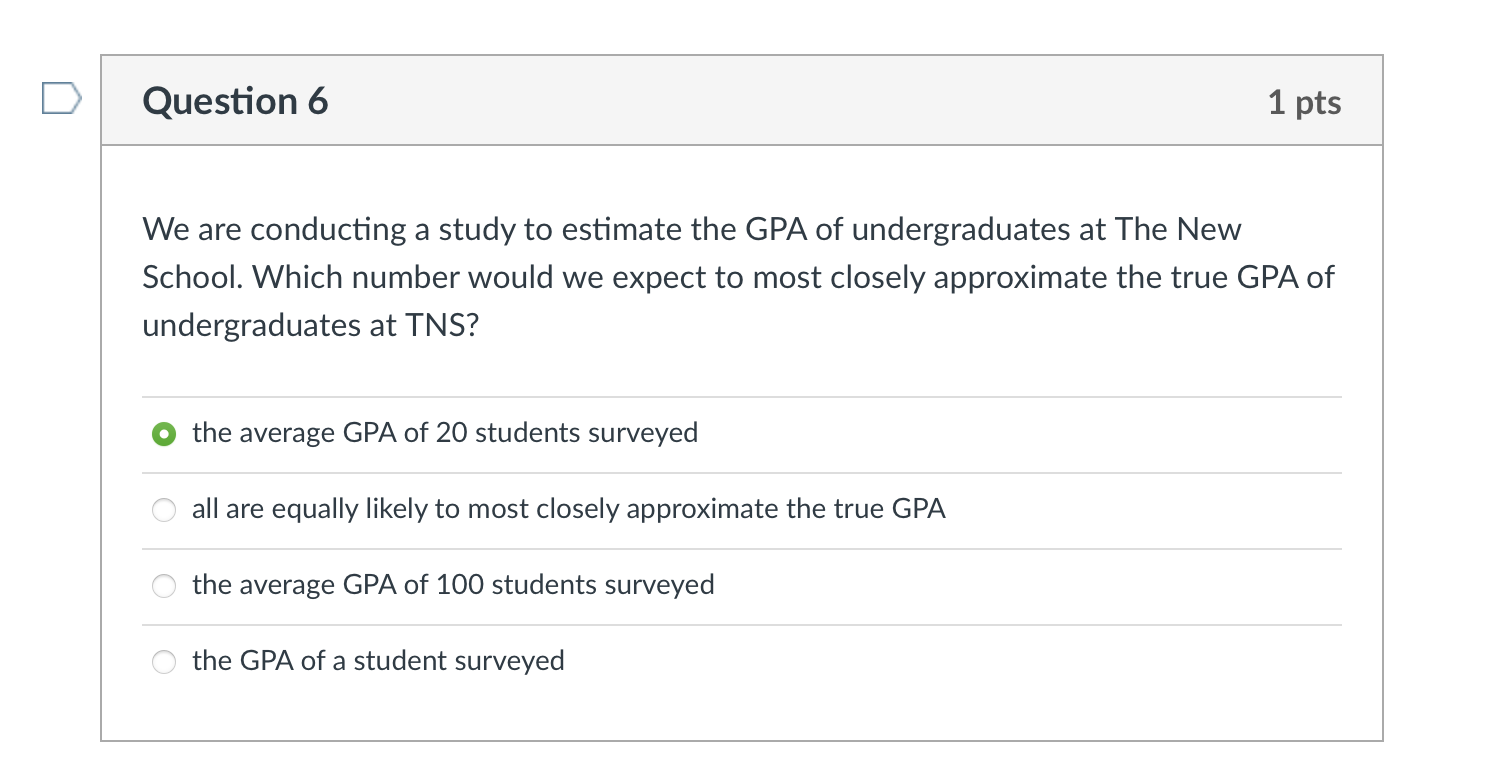Click the '1 pts' label
Viewport: 1486px width, 770px height.
point(1303,101)
